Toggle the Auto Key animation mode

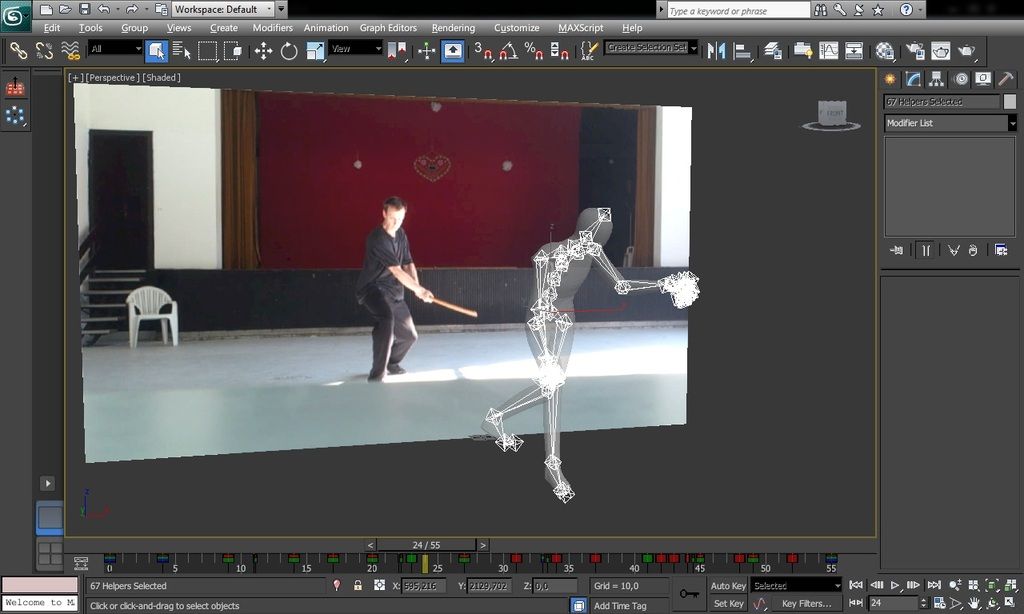point(728,586)
